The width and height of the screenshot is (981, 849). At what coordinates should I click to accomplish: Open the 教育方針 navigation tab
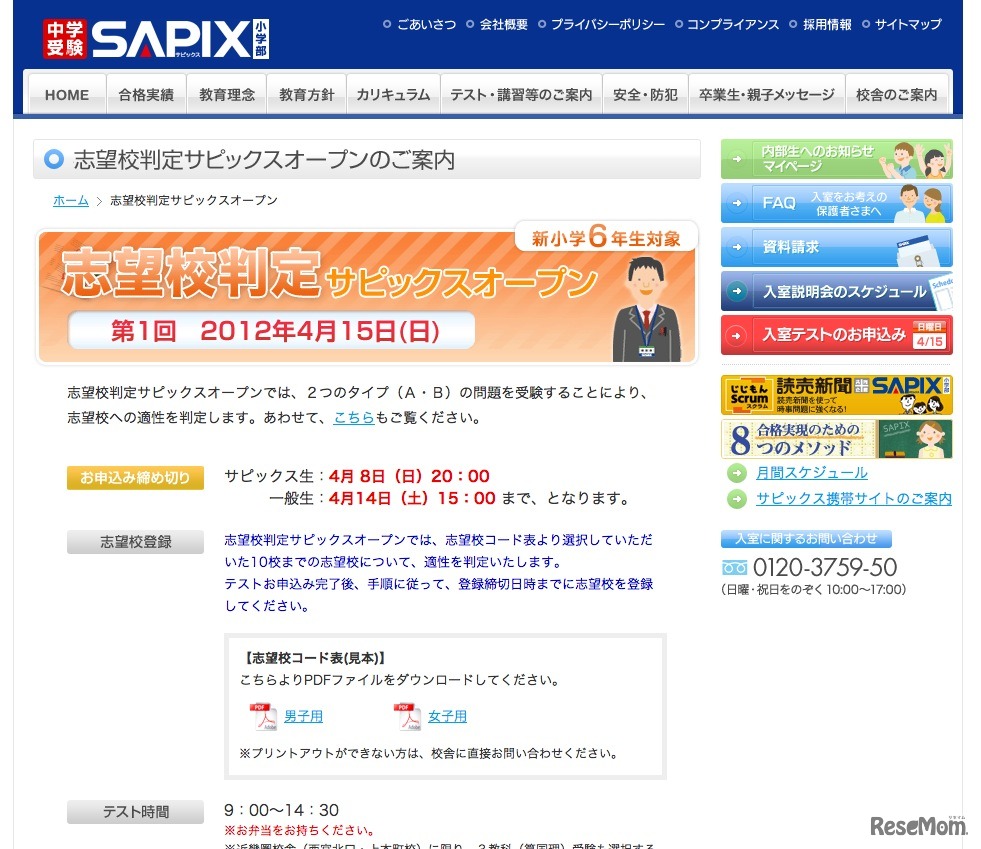307,94
